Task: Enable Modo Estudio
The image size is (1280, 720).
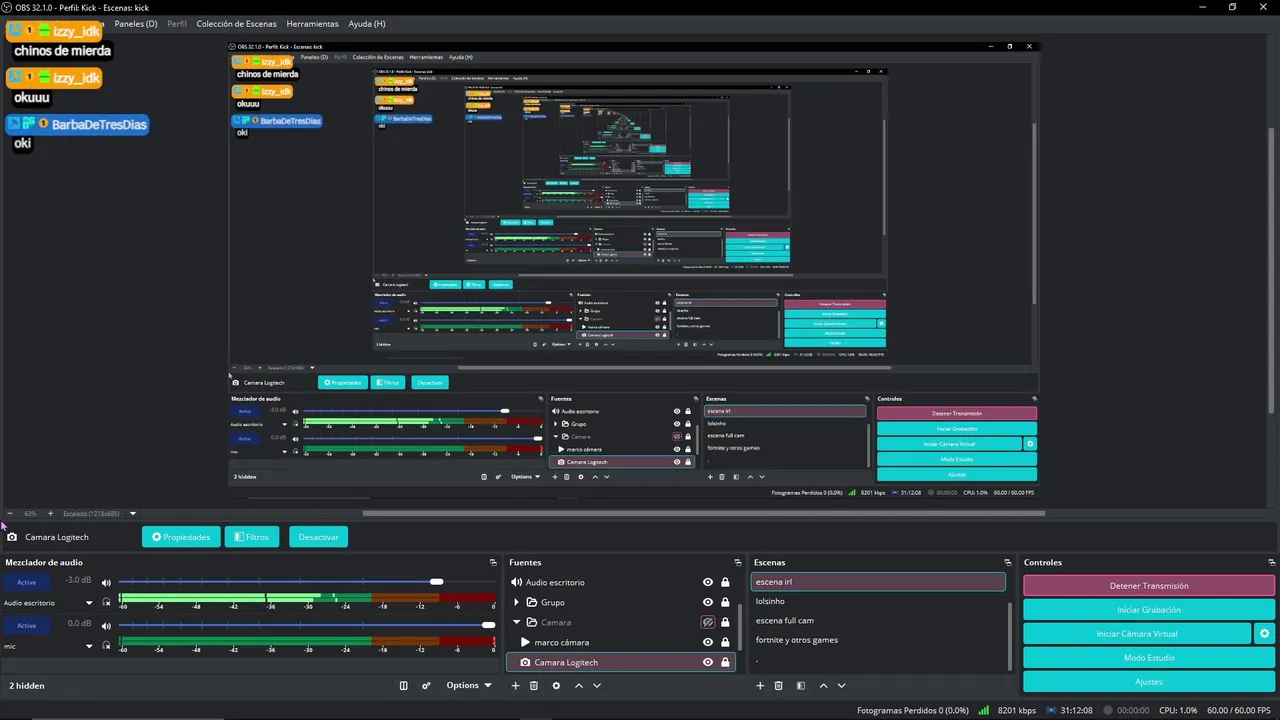Action: [x=1149, y=658]
